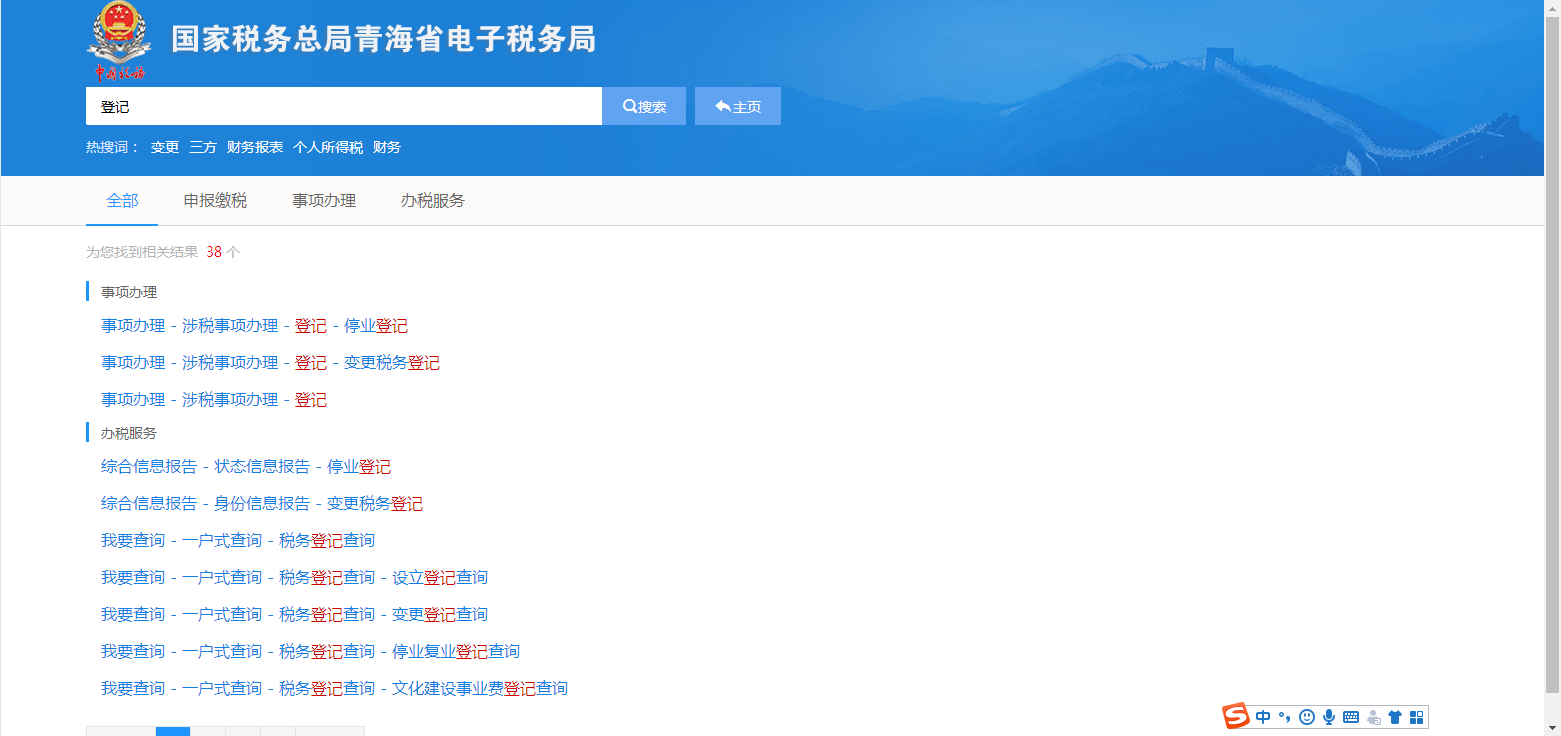Click the highlighted blue pagination button
1561x736 pixels.
click(x=173, y=731)
